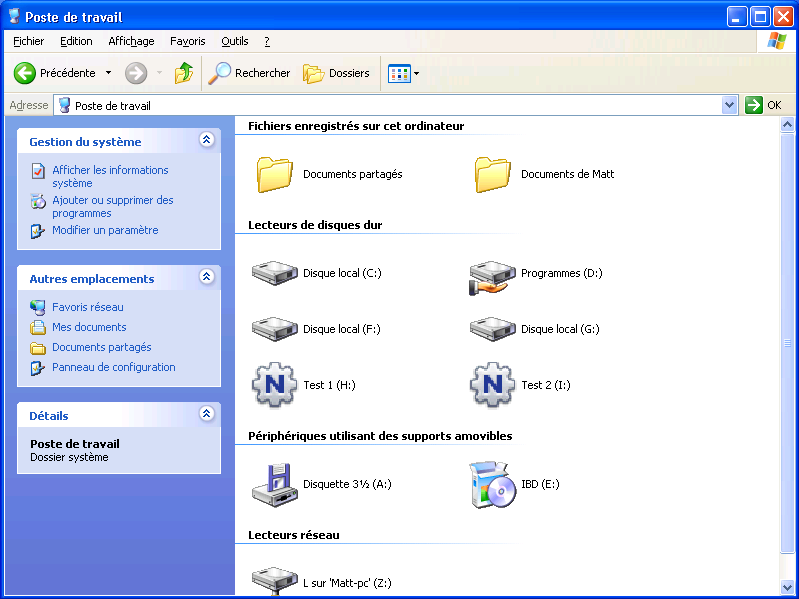The width and height of the screenshot is (799, 599).
Task: Click the Mes documents sidebar icon
Action: [x=38, y=327]
